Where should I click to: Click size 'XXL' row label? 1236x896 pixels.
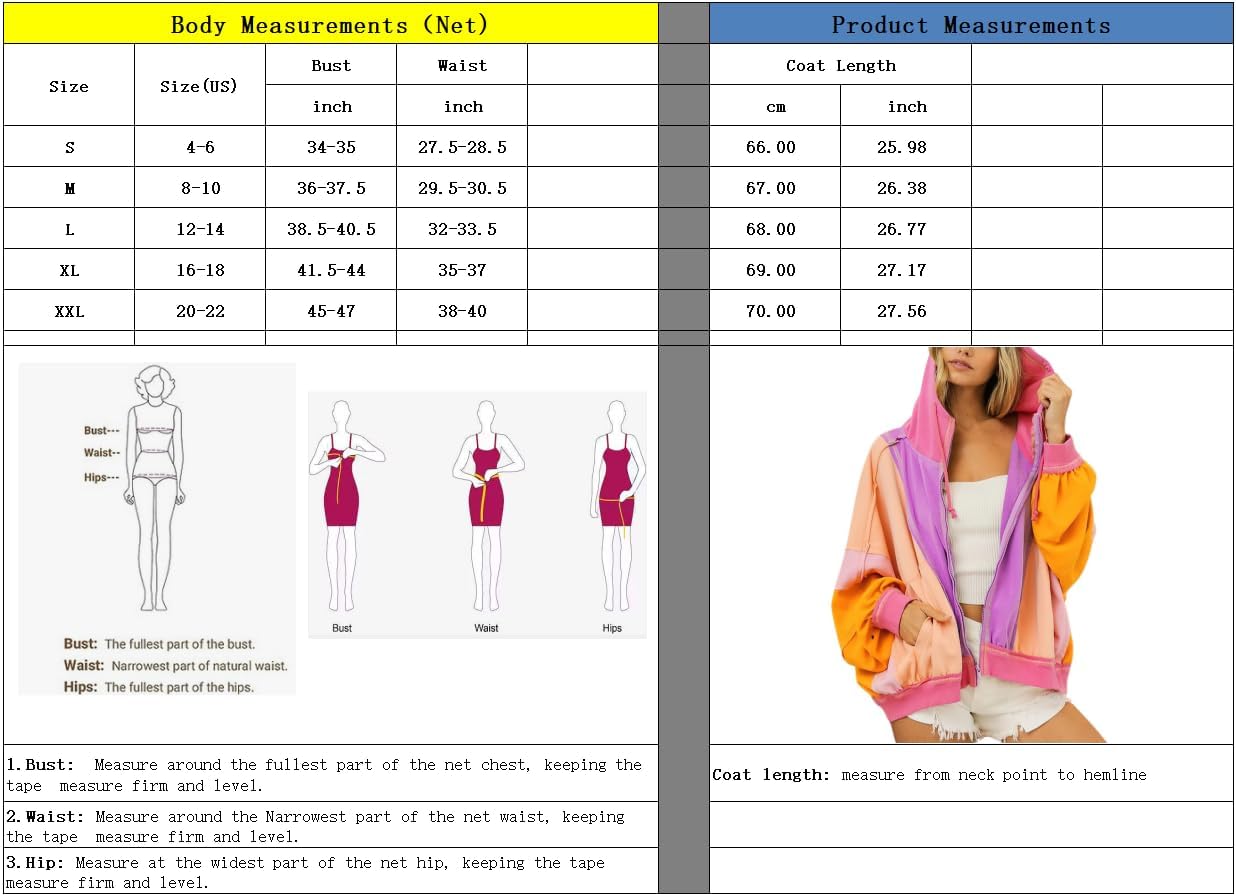coord(69,311)
